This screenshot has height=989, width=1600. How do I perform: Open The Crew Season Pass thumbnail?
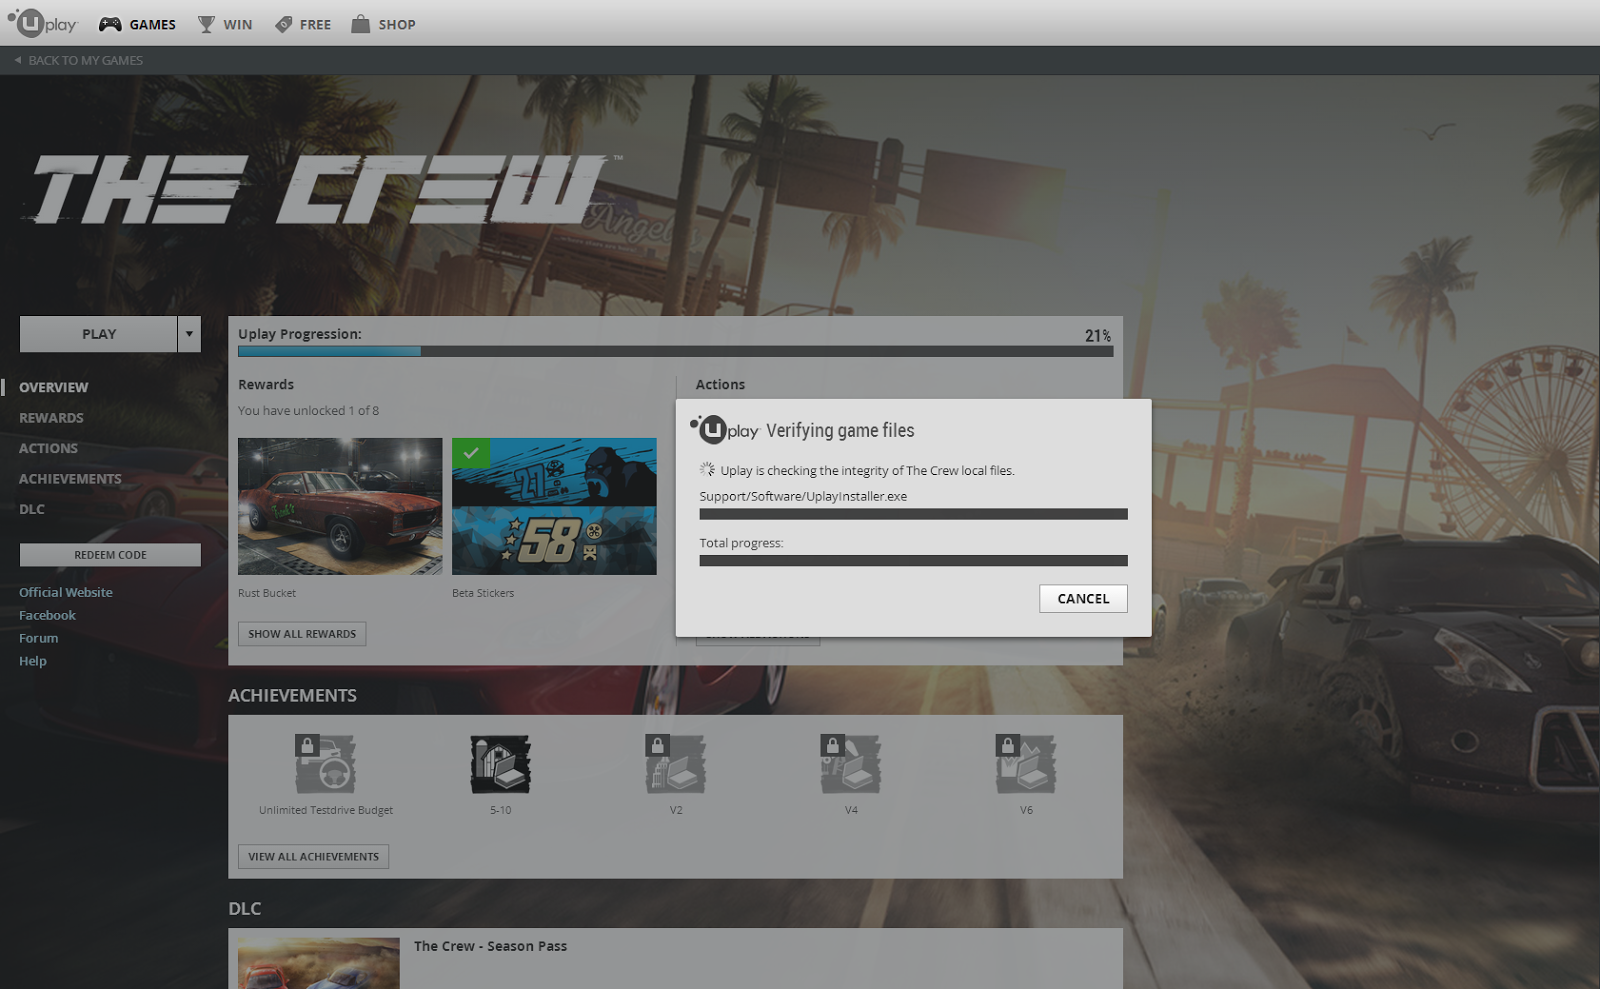tap(318, 963)
